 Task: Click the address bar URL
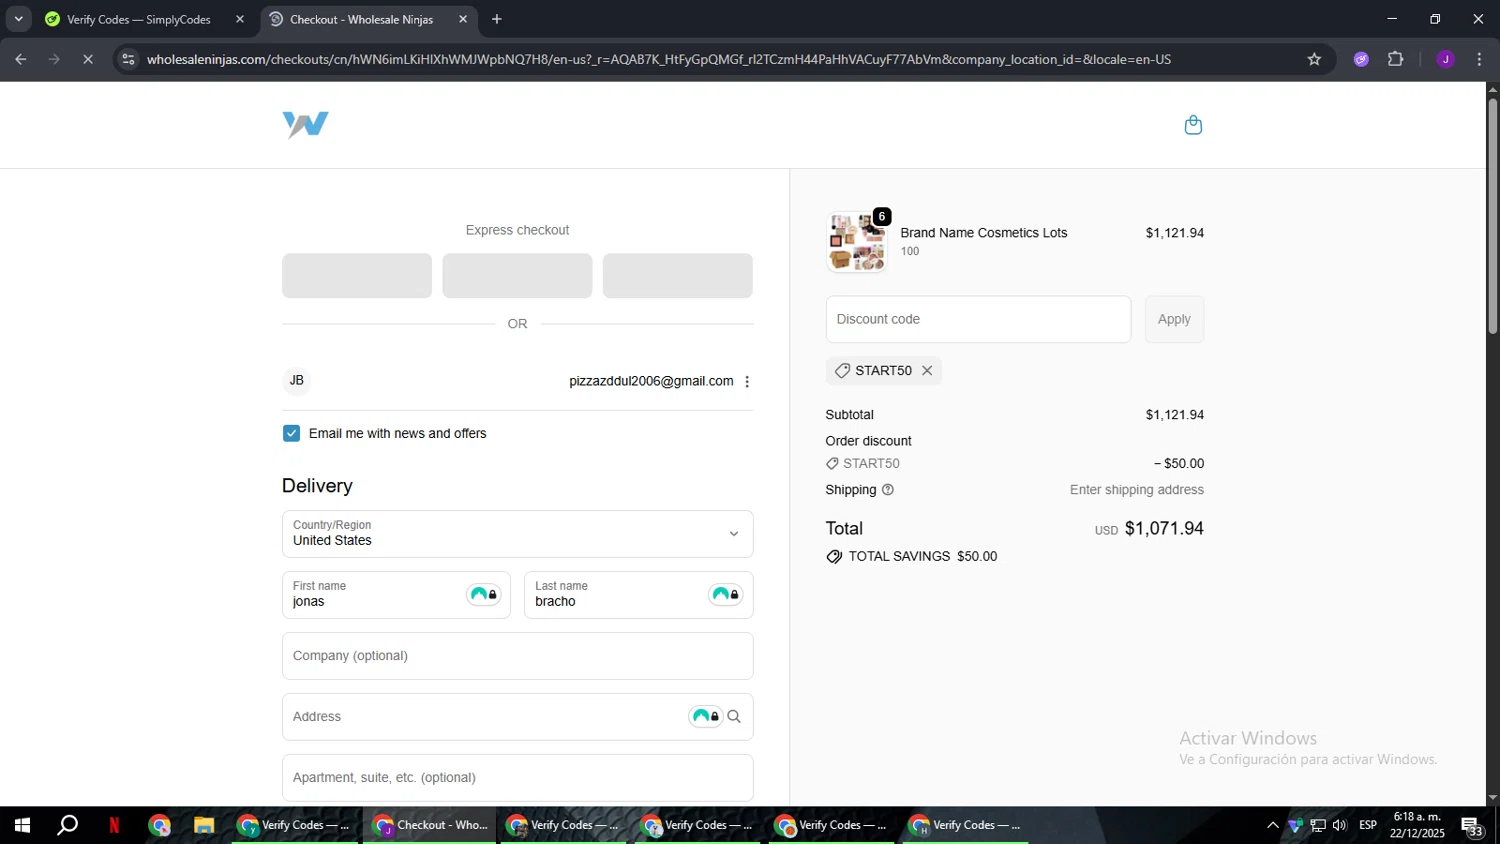click(659, 59)
